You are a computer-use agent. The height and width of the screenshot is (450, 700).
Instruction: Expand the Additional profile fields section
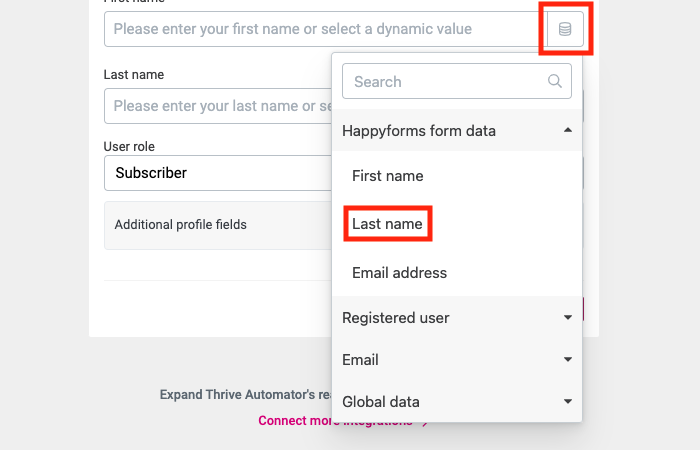(218, 225)
